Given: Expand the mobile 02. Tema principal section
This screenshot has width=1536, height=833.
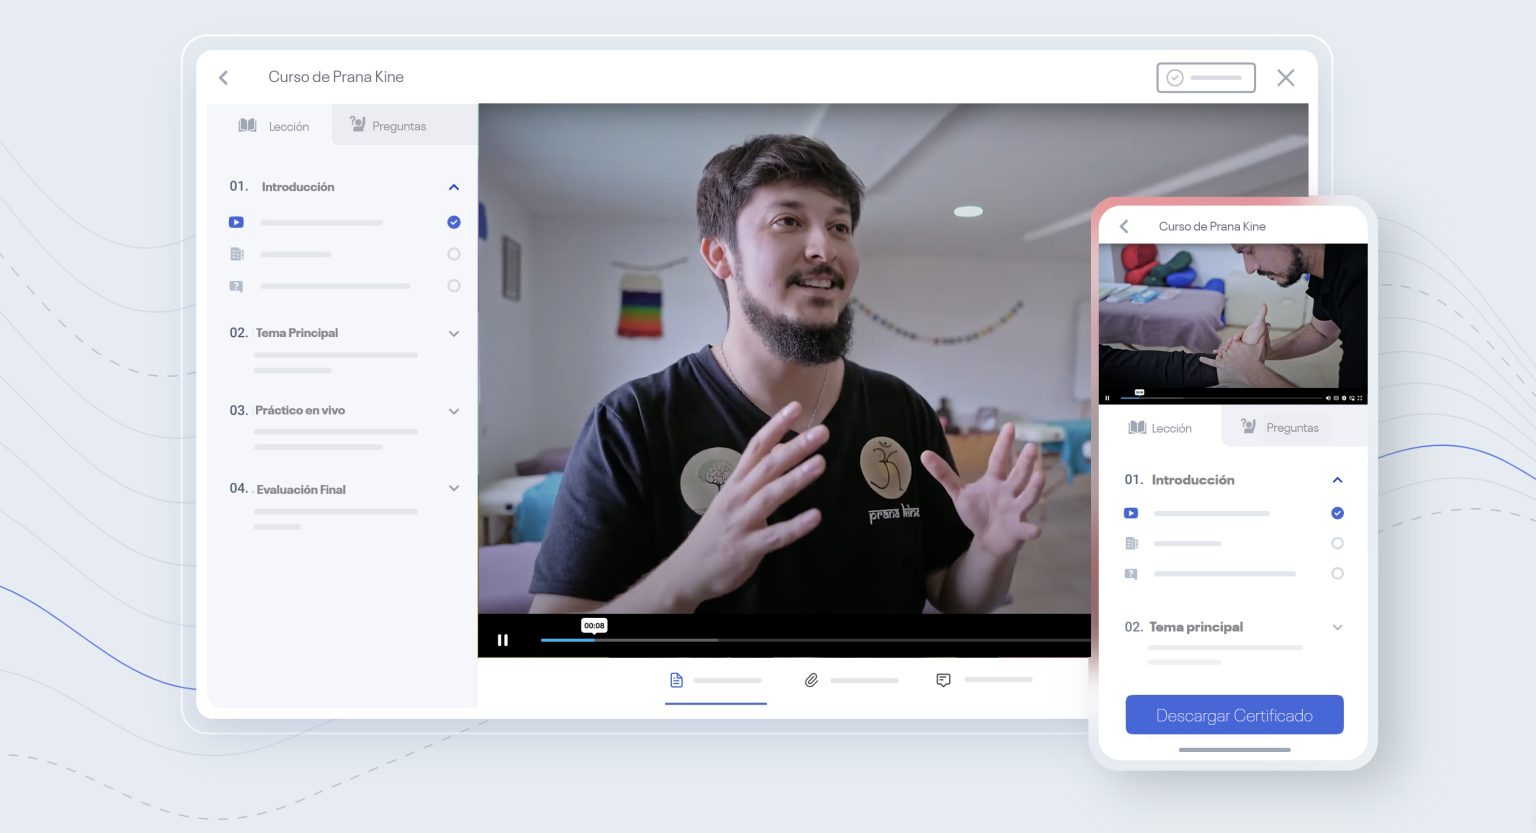Looking at the screenshot, I should 1337,627.
